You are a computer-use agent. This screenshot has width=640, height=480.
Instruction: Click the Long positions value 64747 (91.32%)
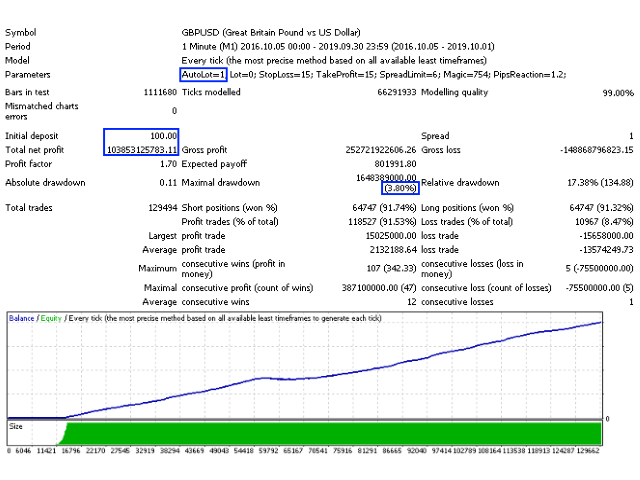(x=601, y=208)
